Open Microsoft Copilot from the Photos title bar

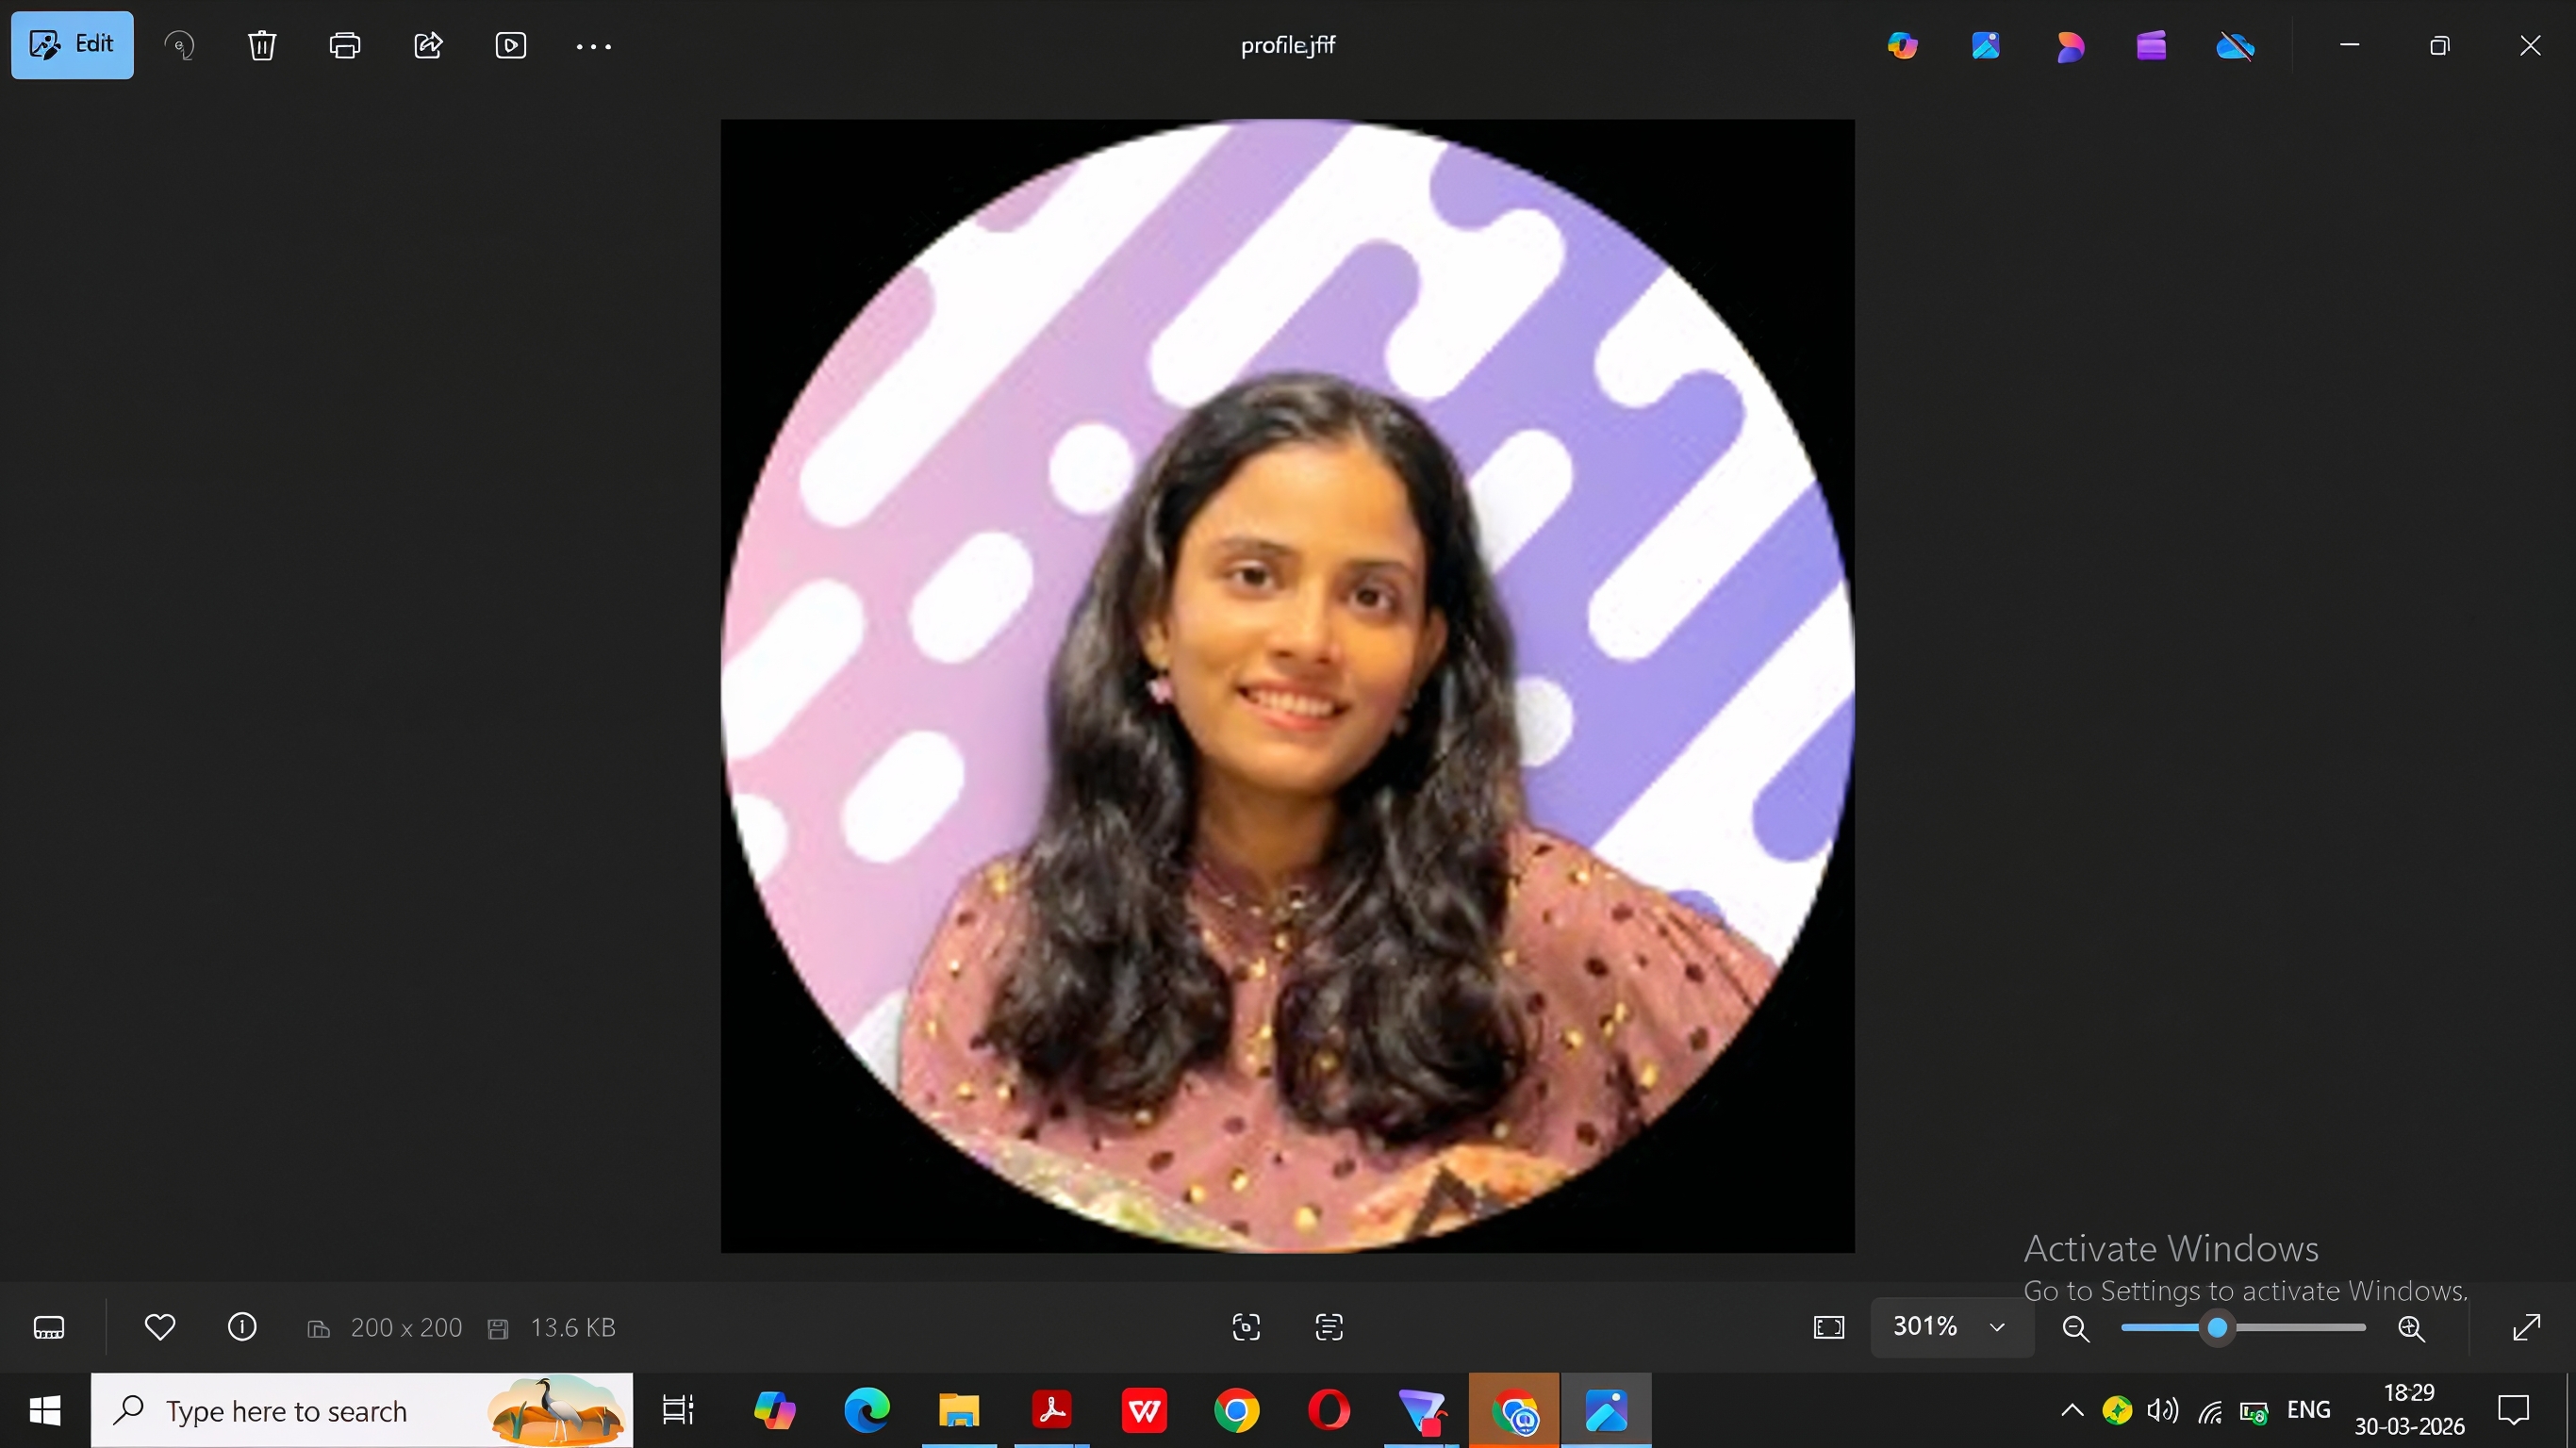pyautogui.click(x=1902, y=45)
